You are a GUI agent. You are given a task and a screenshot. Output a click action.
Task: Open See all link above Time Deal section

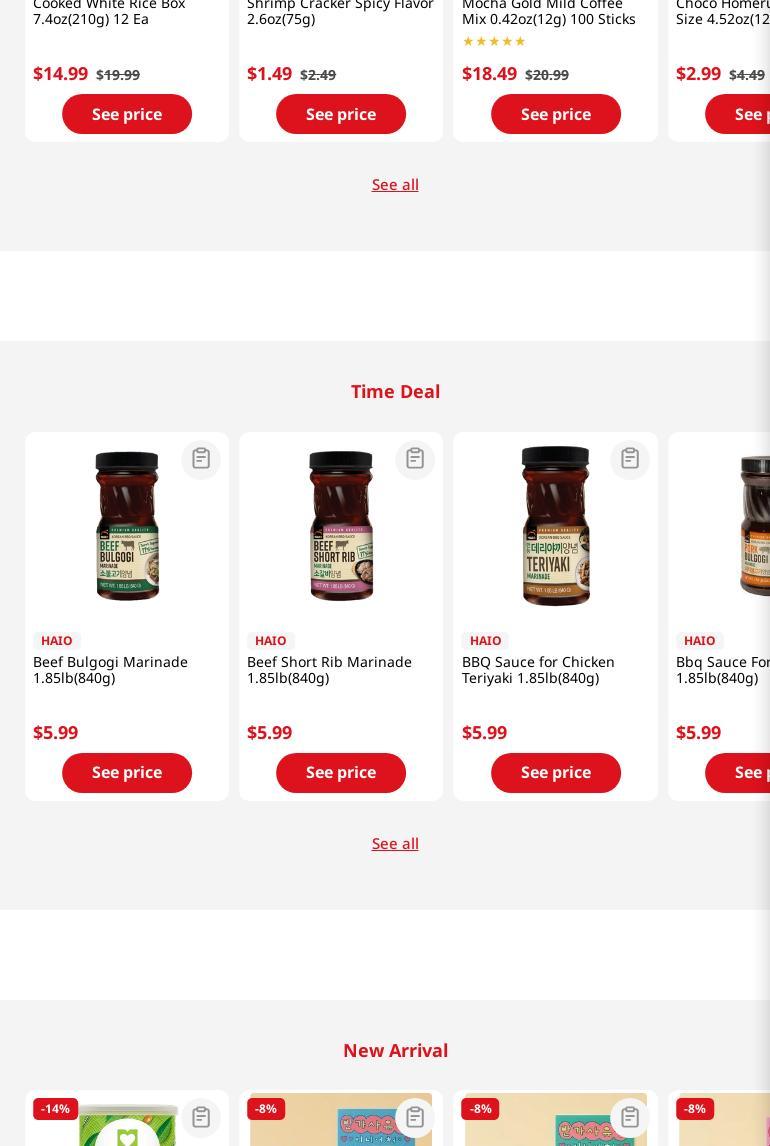tap(395, 185)
